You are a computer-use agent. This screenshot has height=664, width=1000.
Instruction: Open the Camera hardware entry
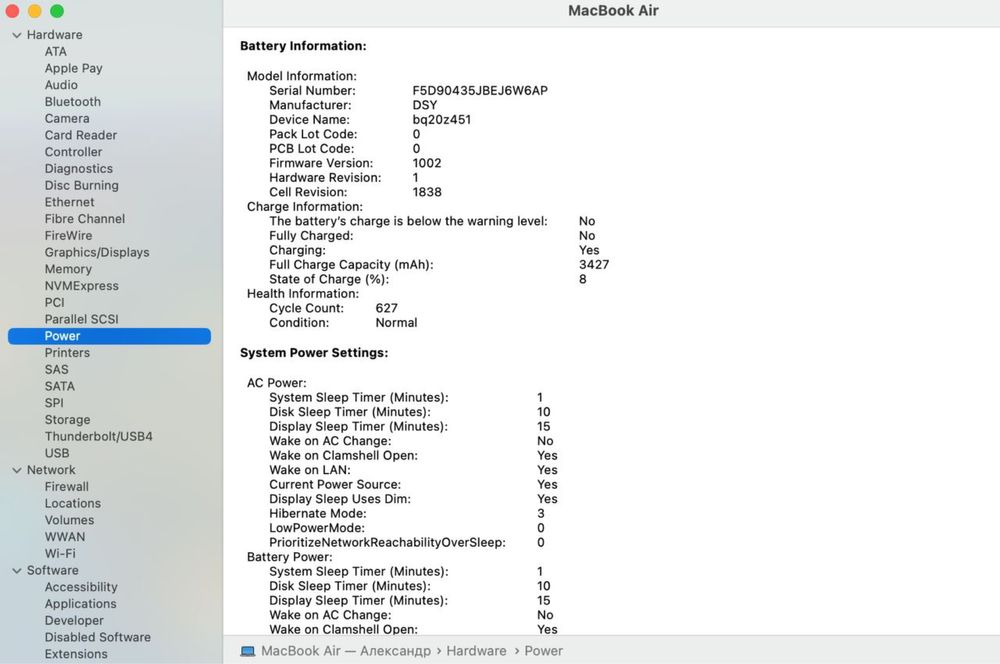click(67, 119)
